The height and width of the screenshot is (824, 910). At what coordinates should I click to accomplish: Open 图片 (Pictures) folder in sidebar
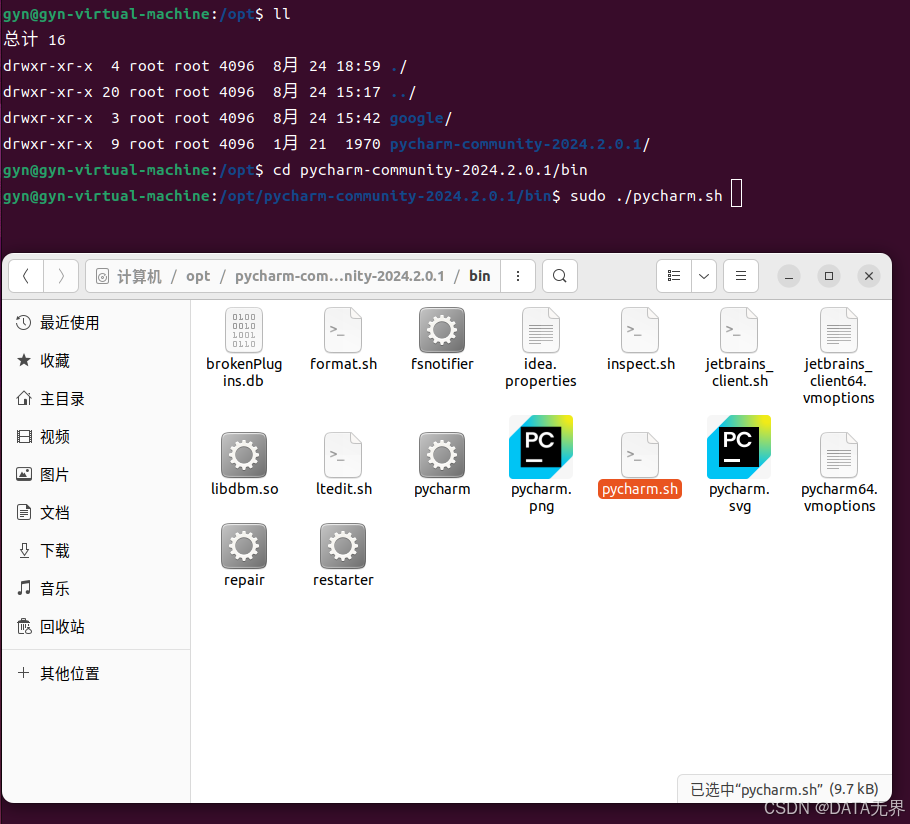tap(96, 475)
